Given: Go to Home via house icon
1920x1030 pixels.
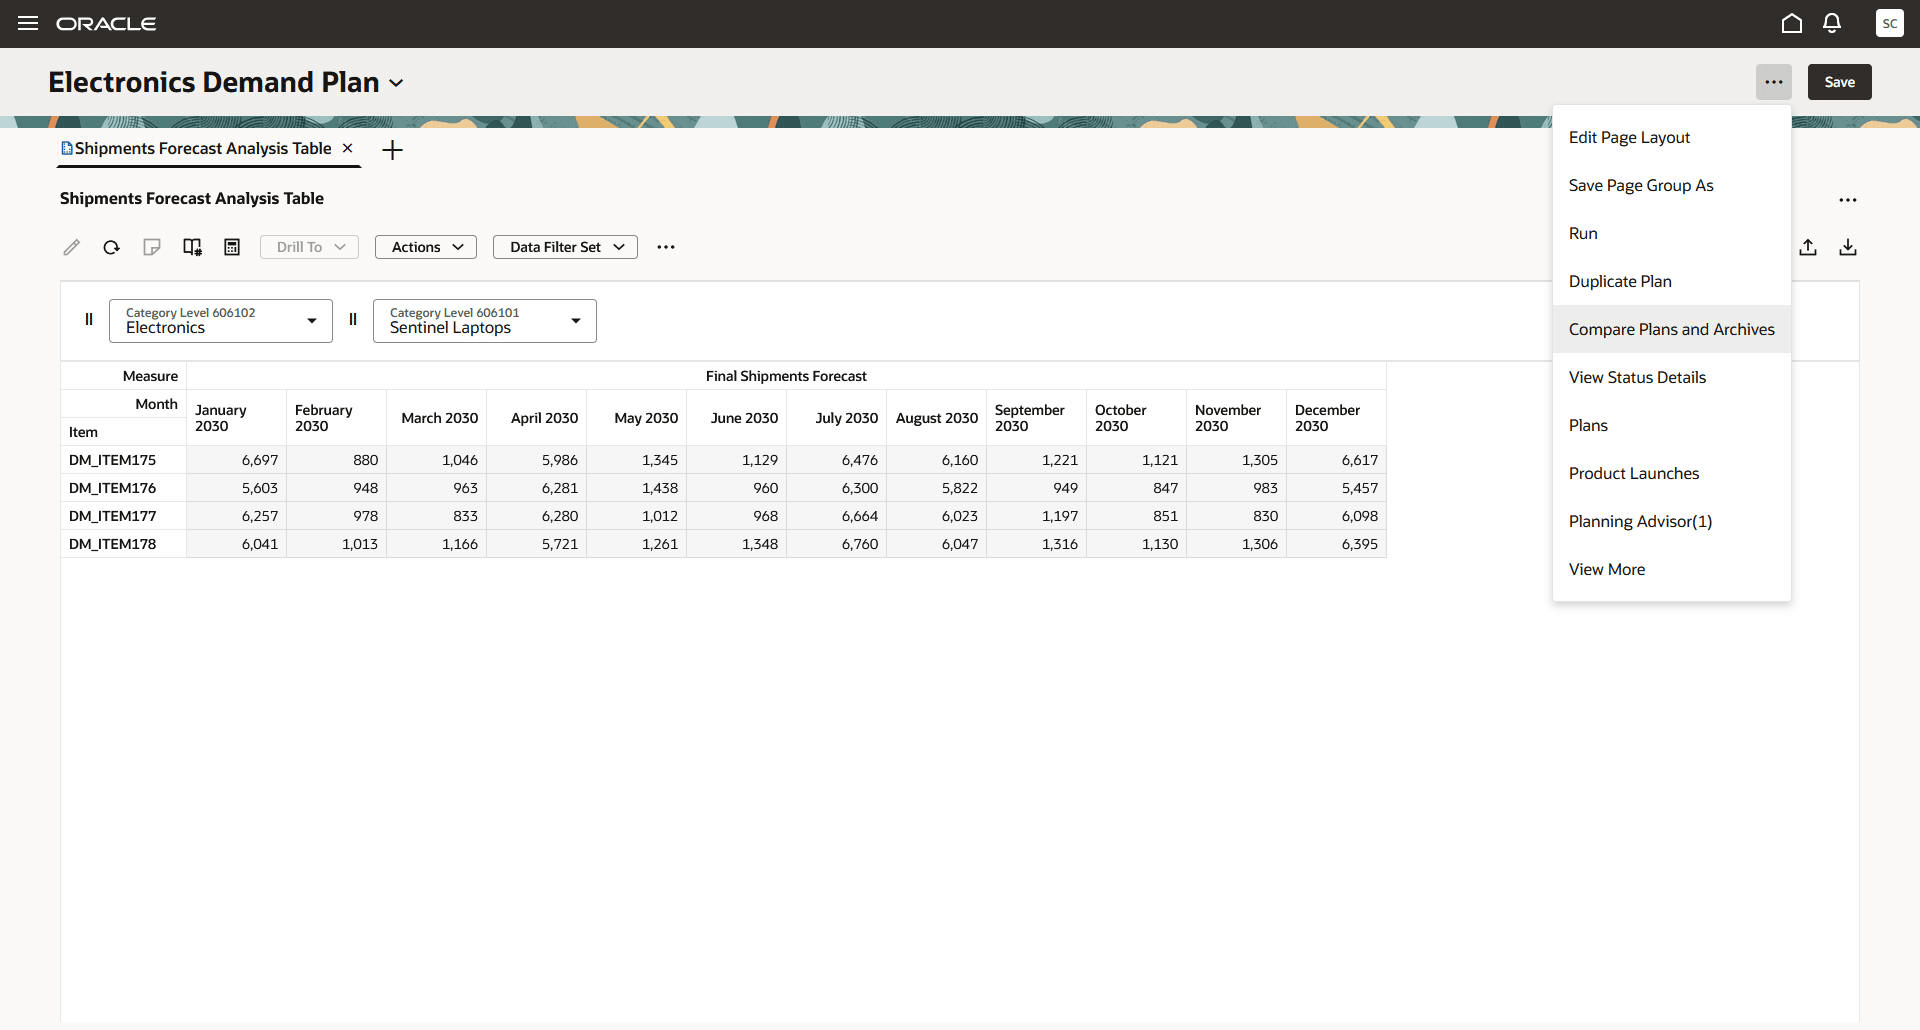Looking at the screenshot, I should (x=1792, y=23).
